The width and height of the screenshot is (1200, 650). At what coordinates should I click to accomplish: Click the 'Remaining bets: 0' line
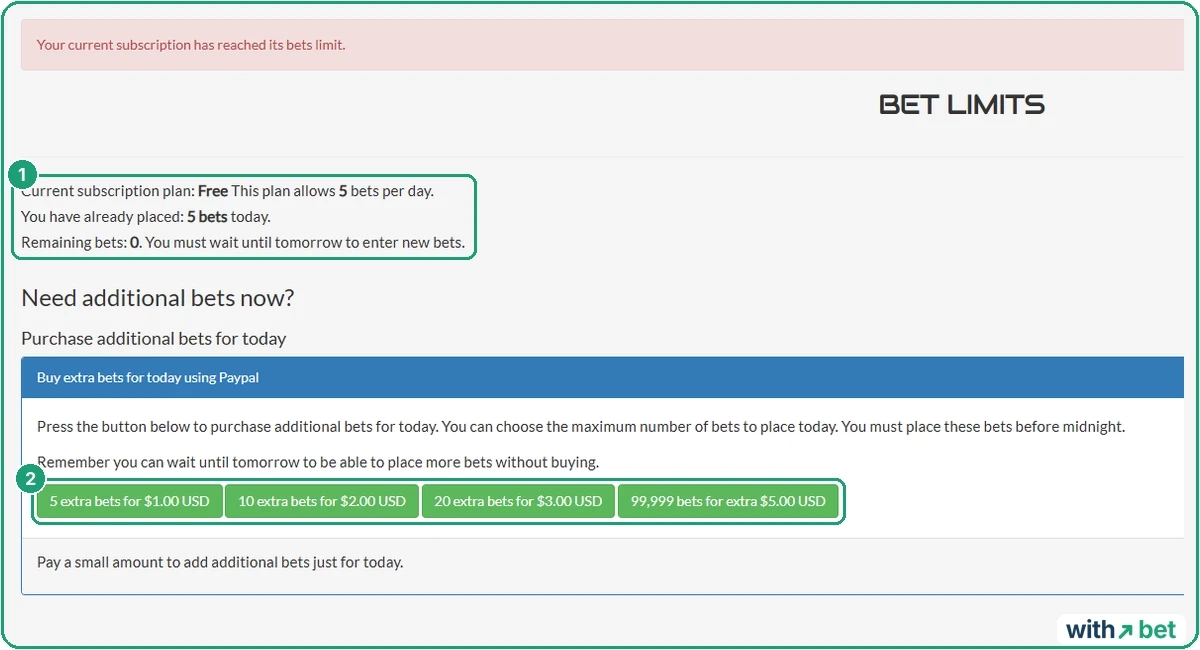pyautogui.click(x=243, y=243)
